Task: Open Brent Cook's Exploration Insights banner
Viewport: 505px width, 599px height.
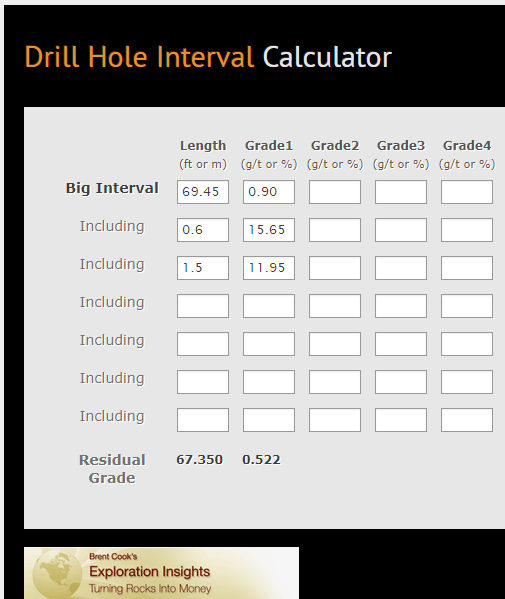Action: 161,573
